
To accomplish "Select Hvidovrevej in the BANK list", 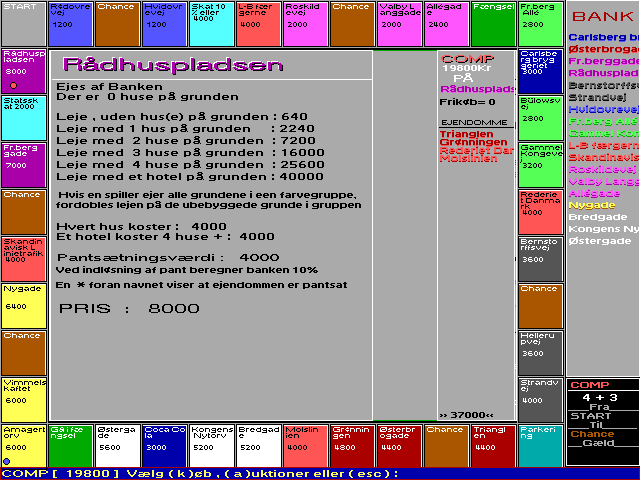I will pos(604,109).
